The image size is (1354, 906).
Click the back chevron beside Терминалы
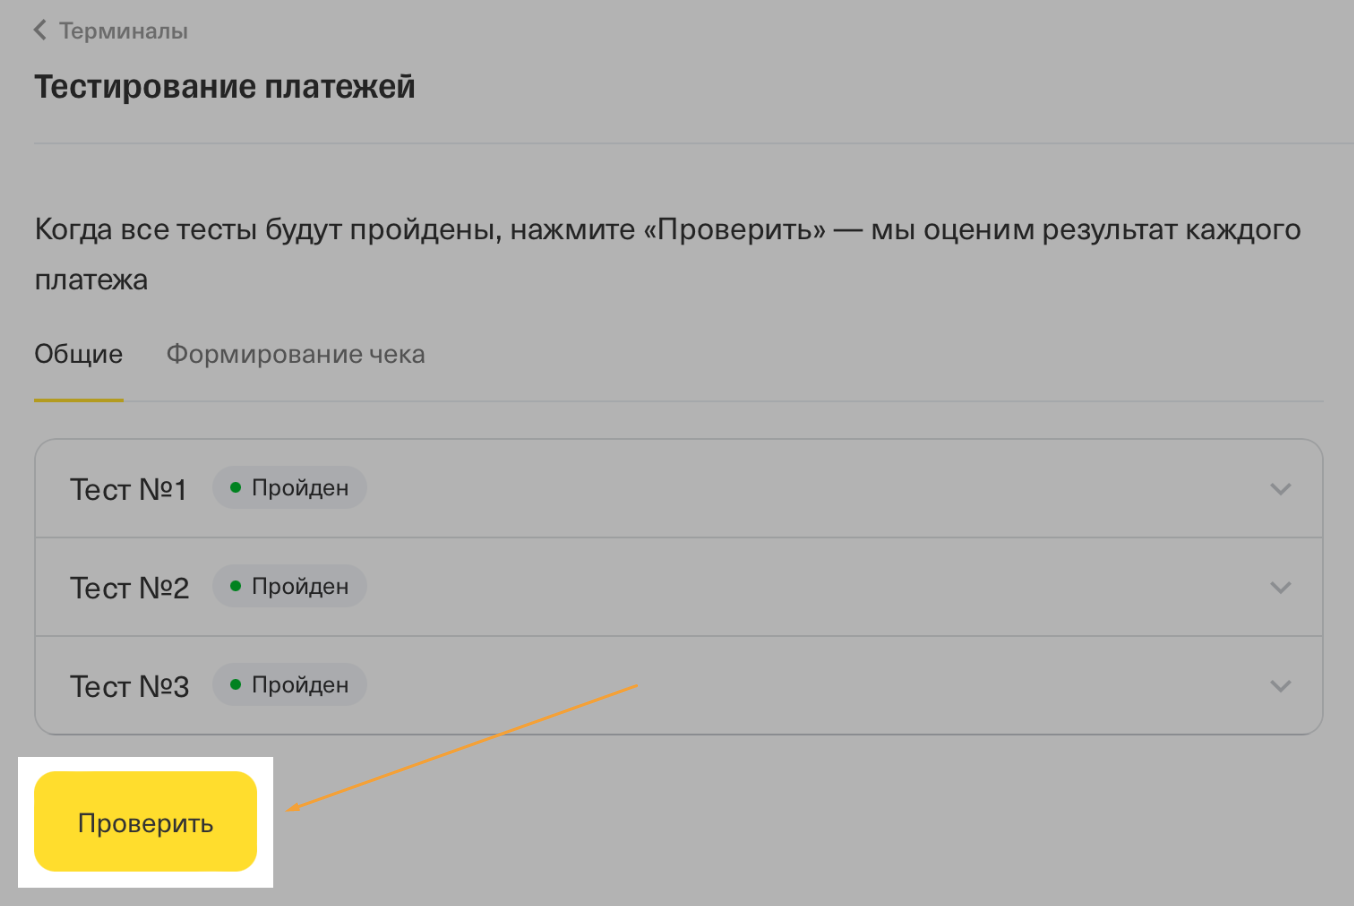40,31
